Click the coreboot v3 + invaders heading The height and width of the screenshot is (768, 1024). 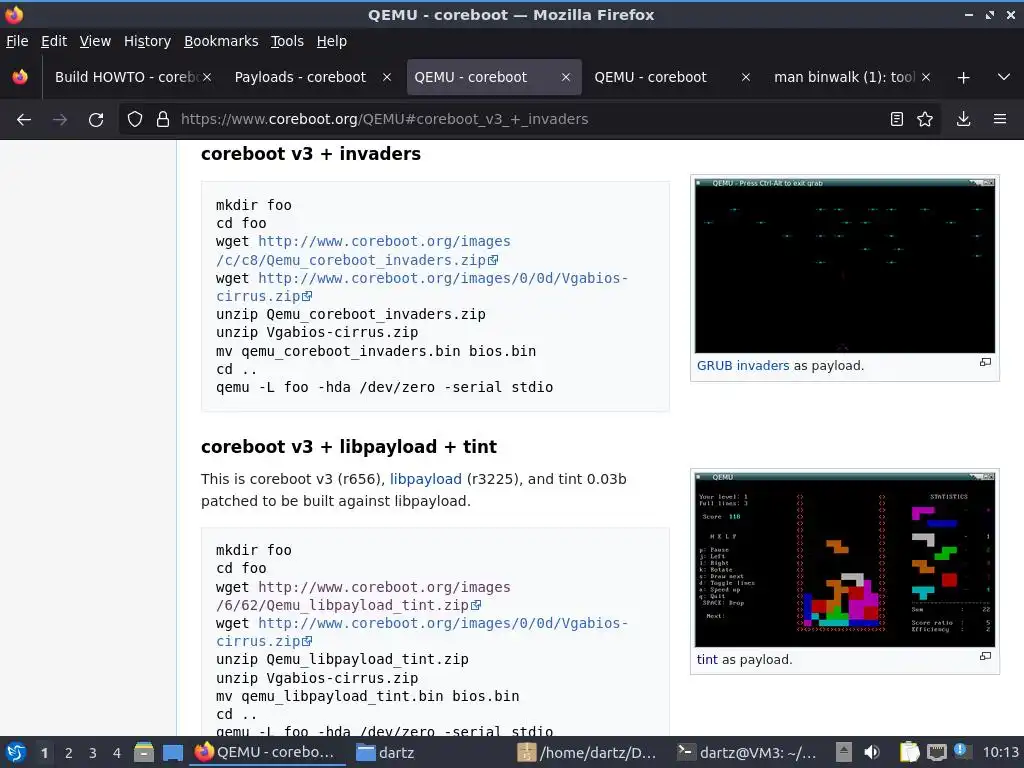[x=311, y=154]
